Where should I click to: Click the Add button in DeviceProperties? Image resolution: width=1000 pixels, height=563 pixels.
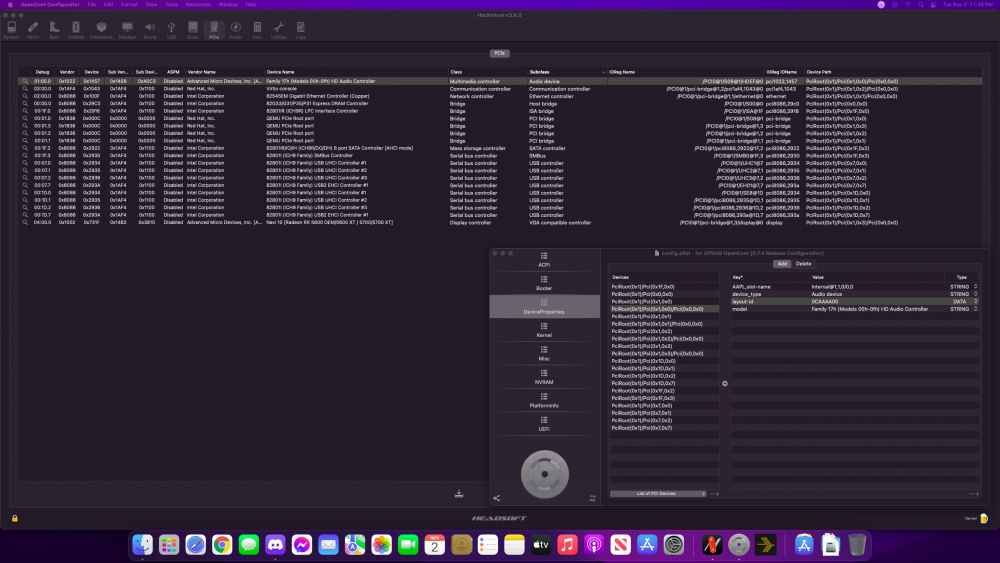click(782, 264)
